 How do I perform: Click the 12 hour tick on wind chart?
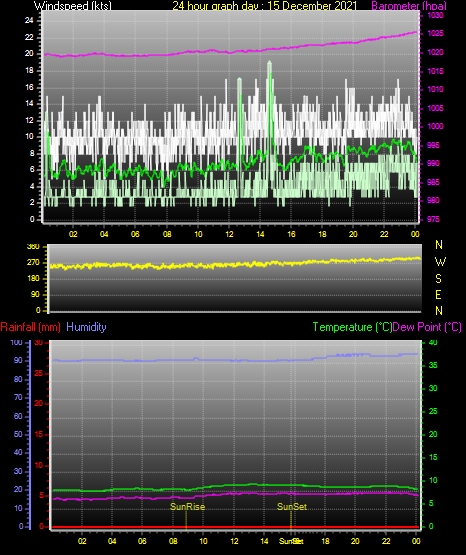(x=229, y=234)
